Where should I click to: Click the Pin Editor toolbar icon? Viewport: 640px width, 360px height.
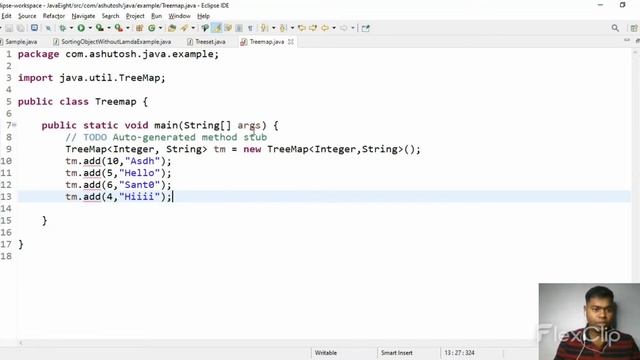(365, 28)
